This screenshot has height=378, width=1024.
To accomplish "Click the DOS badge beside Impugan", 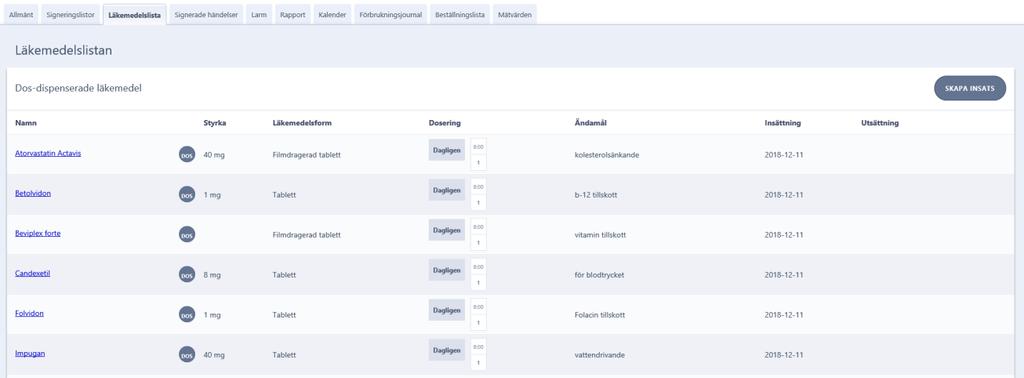I will pyautogui.click(x=187, y=354).
